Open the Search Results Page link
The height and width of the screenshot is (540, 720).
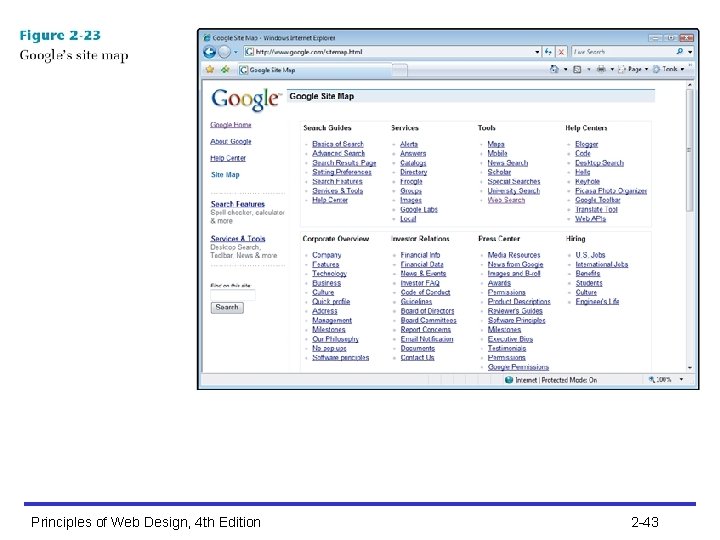(344, 163)
